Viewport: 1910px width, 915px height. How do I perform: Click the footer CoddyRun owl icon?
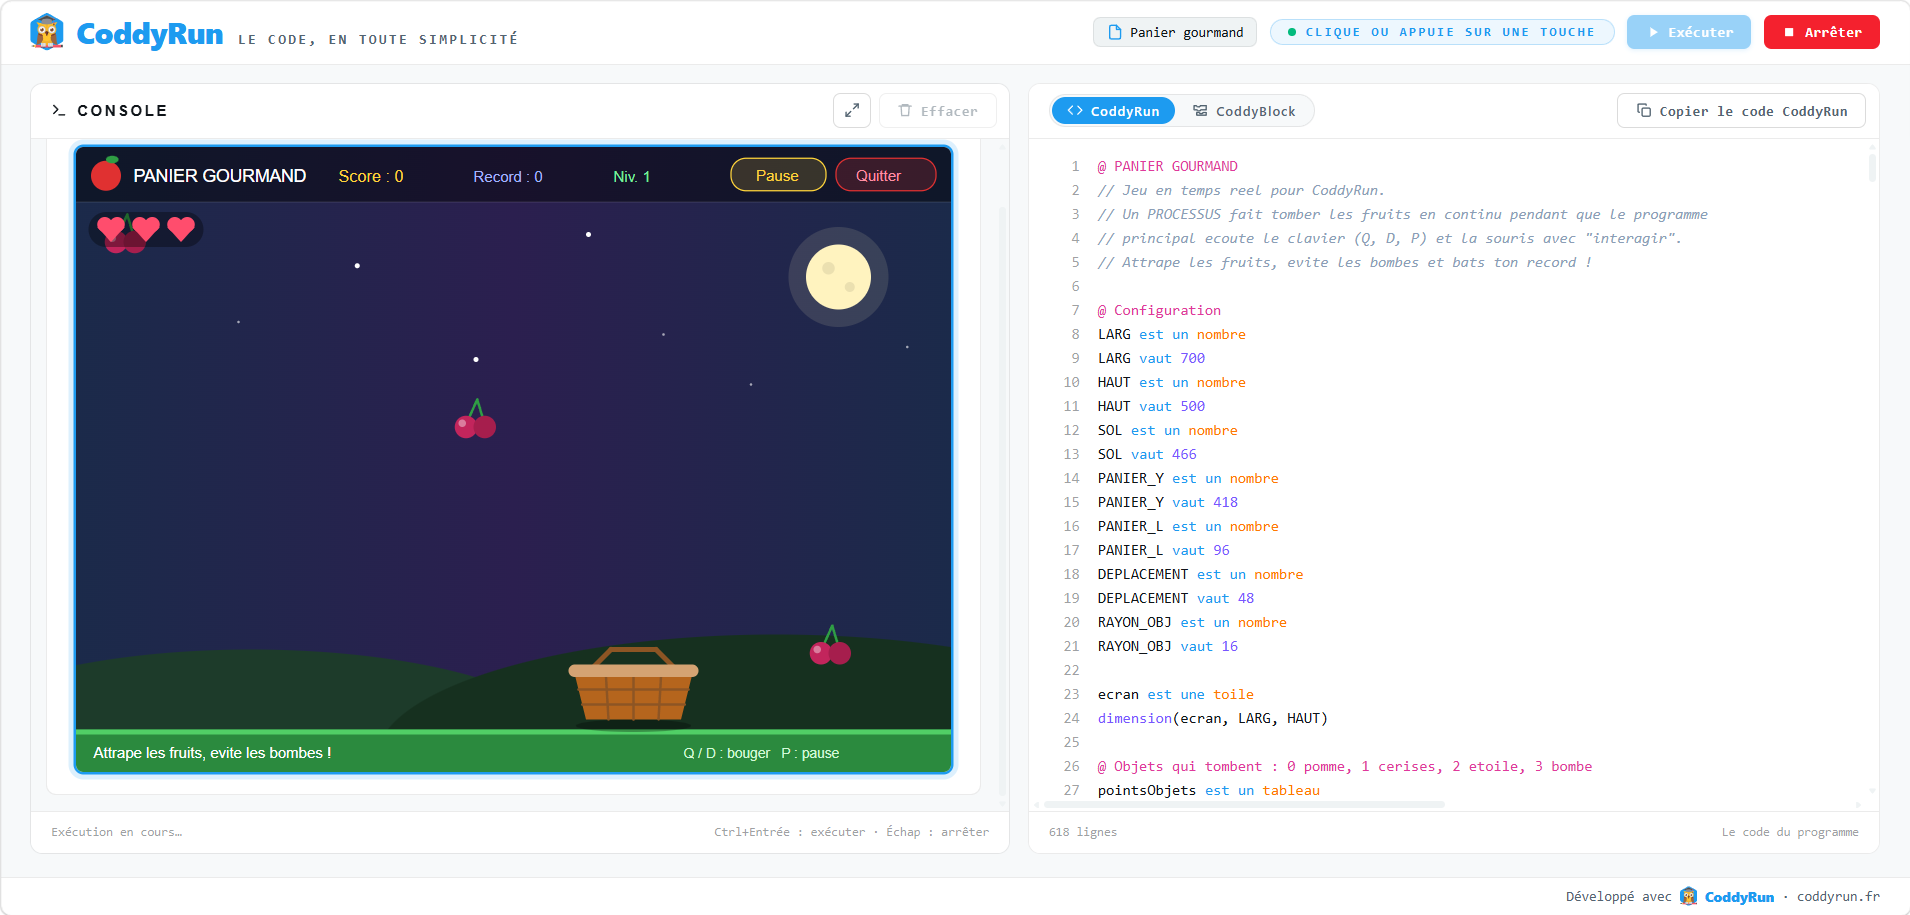coord(1688,896)
